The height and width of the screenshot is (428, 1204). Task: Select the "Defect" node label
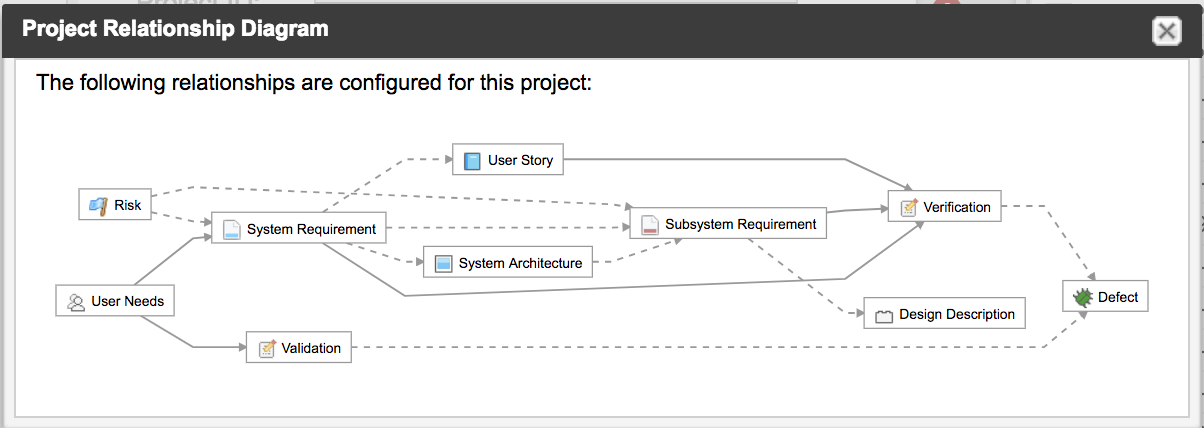tap(1117, 297)
